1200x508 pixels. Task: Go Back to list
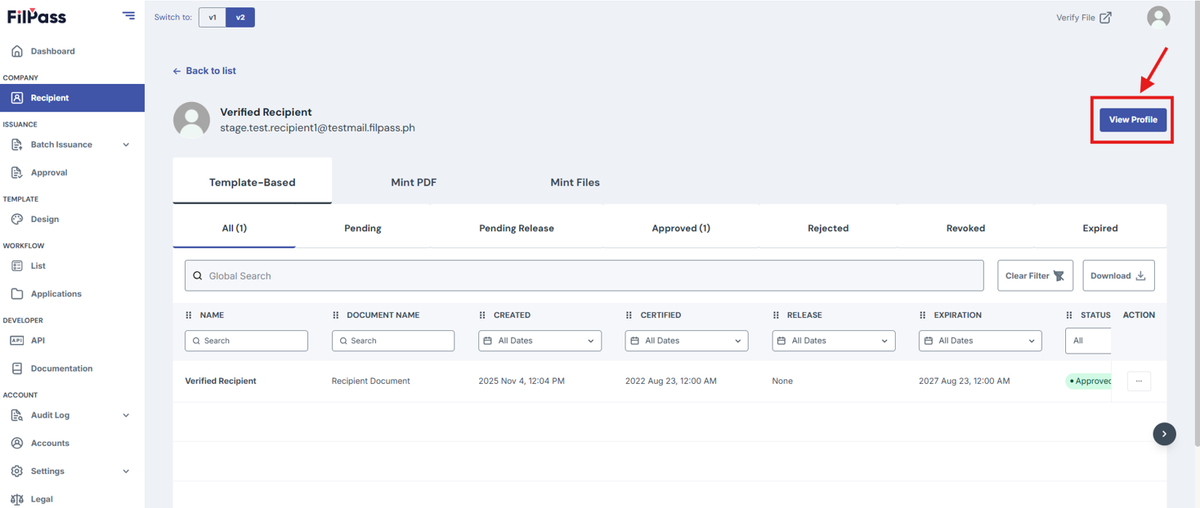click(x=204, y=71)
